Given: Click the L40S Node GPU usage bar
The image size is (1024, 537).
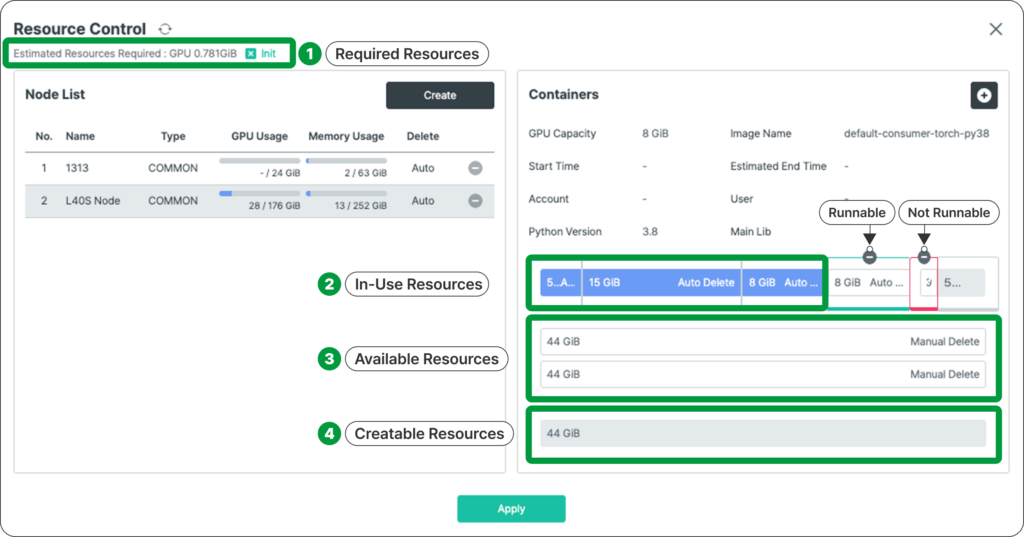Looking at the screenshot, I should (x=259, y=194).
